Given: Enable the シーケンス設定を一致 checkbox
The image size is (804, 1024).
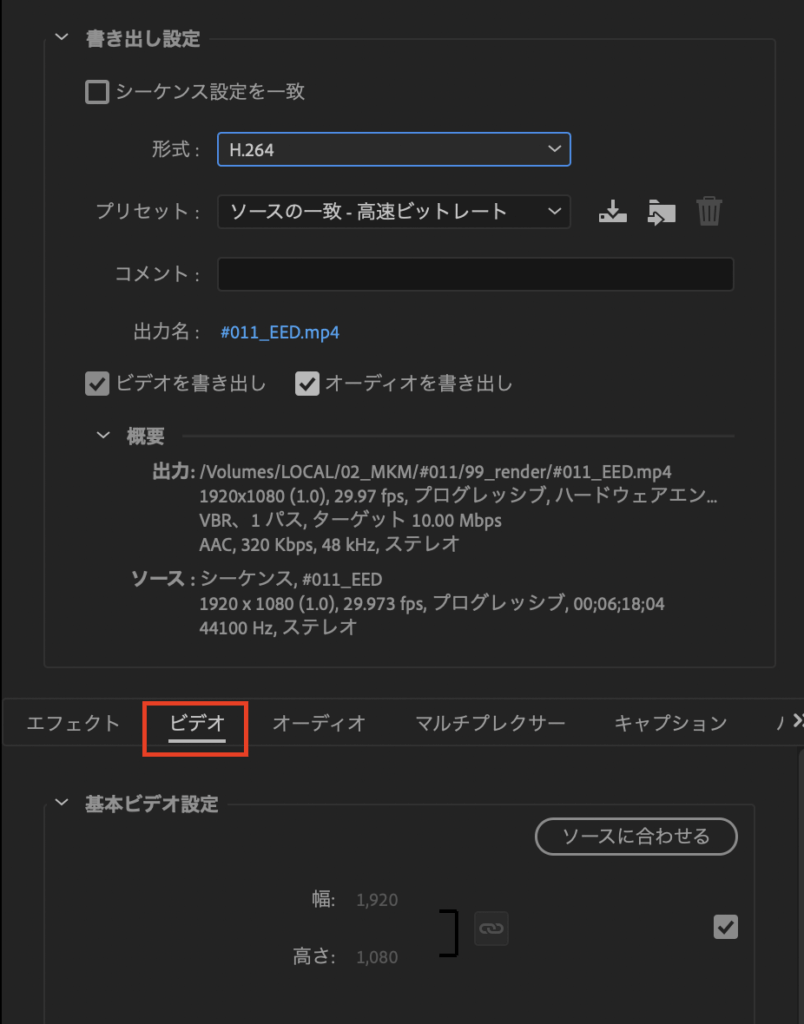Looking at the screenshot, I should tap(97, 91).
